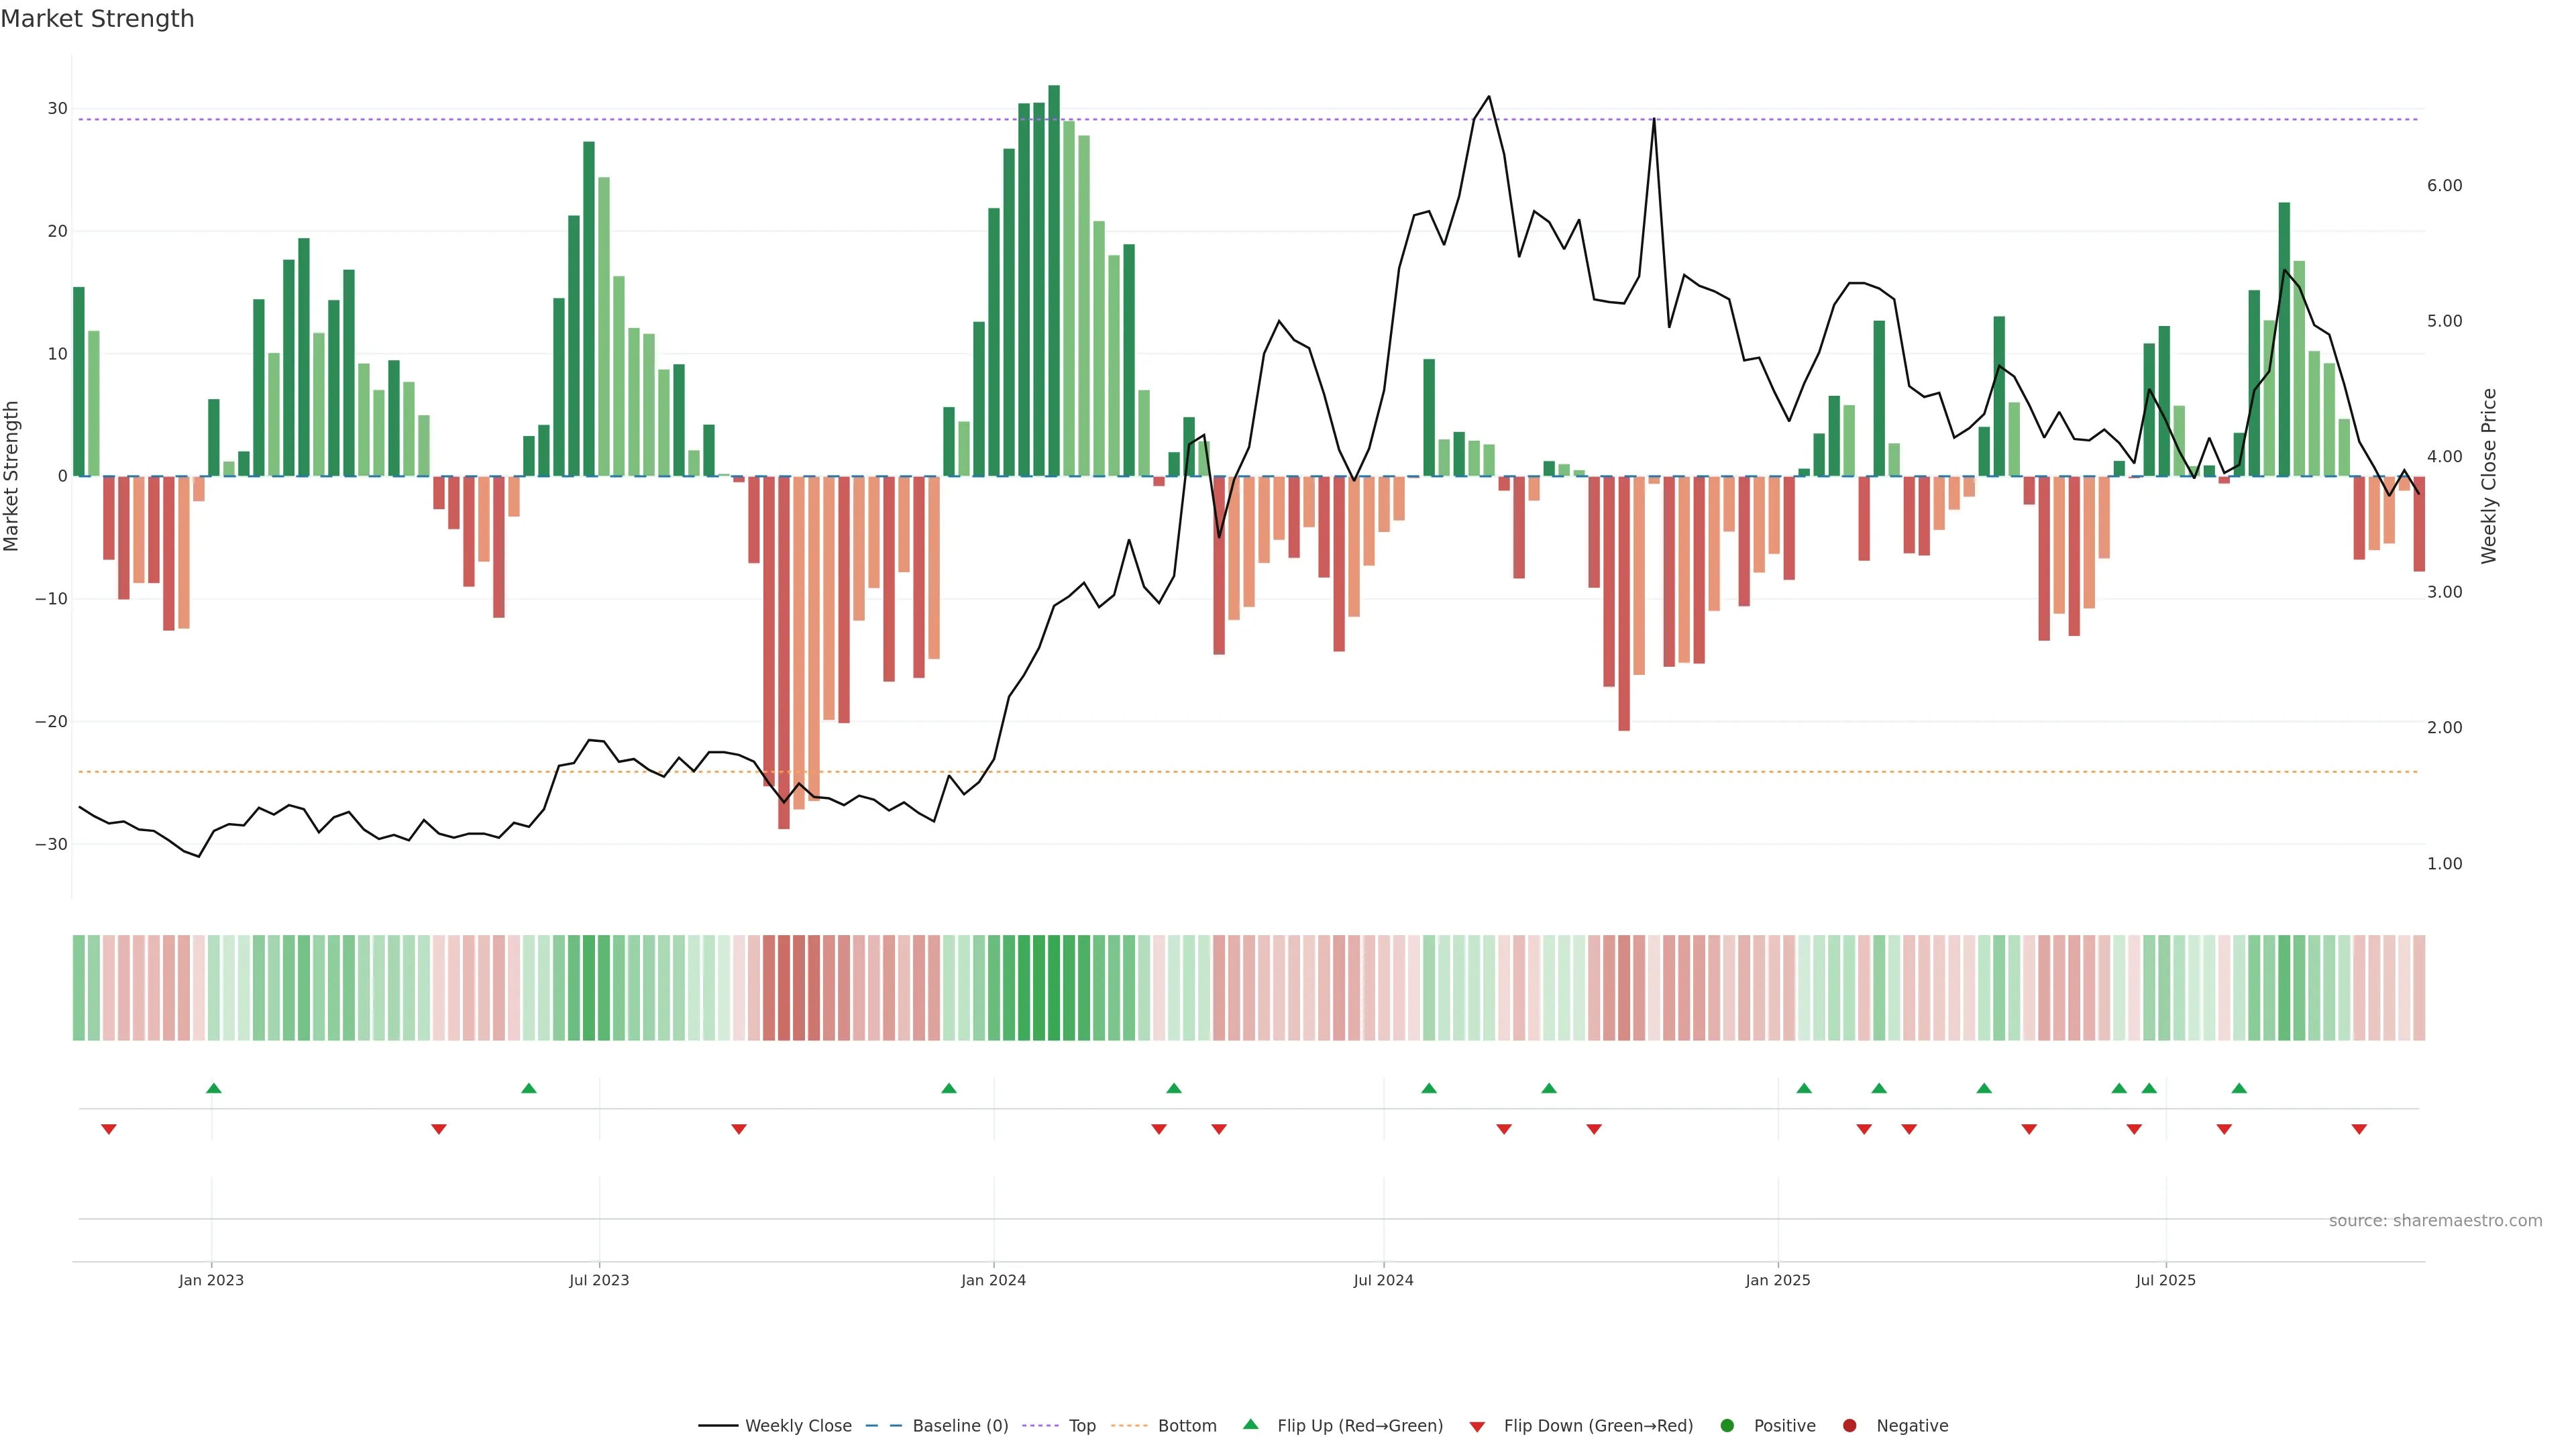Image resolution: width=2576 pixels, height=1449 pixels.
Task: Click the first green flip-up marker near Jan 2023
Action: click(x=213, y=1088)
